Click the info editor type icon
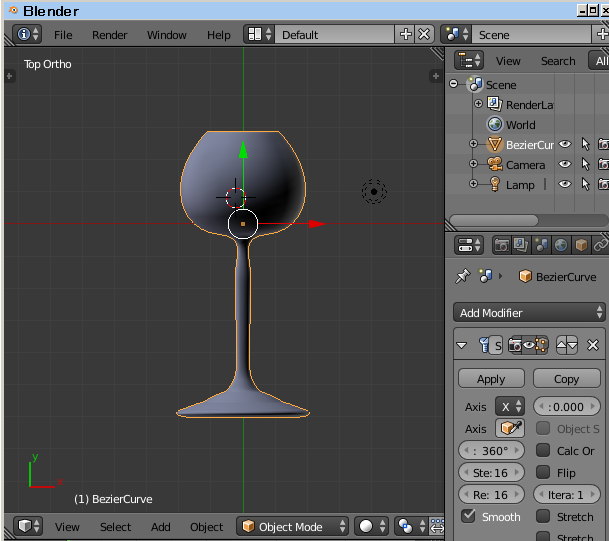The width and height of the screenshot is (609, 541). [27, 34]
